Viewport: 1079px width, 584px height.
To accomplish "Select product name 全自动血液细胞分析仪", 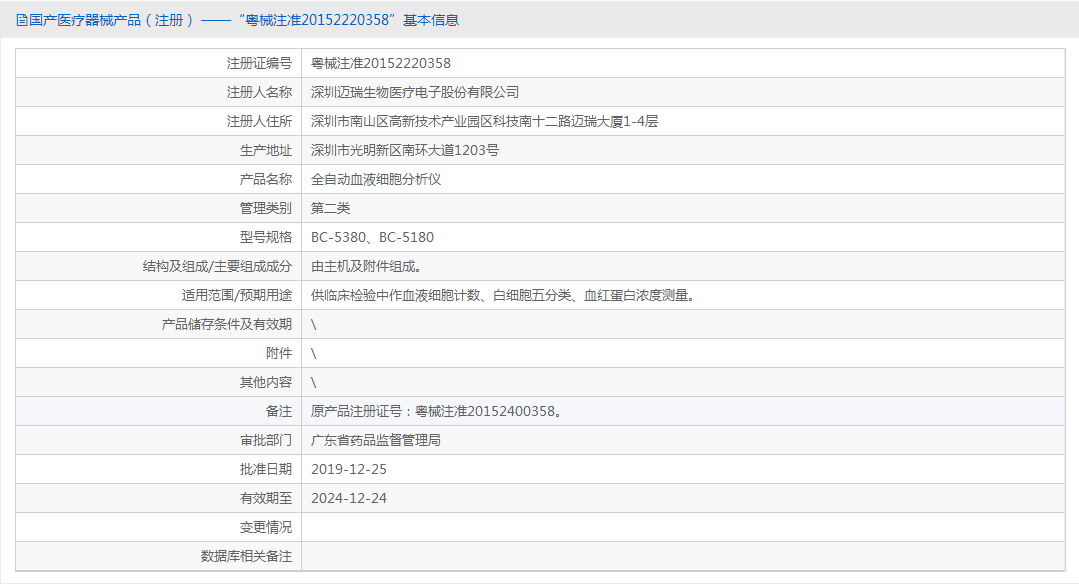I will [x=376, y=179].
